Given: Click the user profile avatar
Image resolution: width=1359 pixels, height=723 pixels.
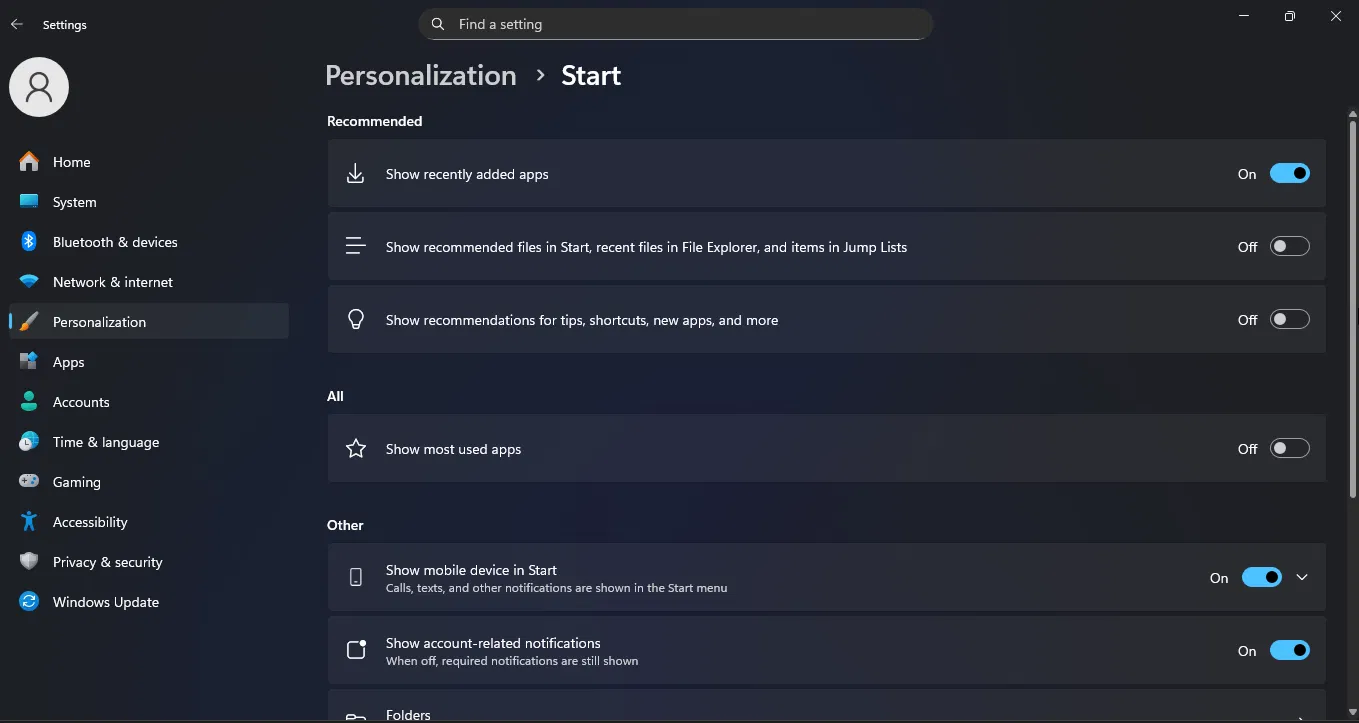Looking at the screenshot, I should 39,86.
